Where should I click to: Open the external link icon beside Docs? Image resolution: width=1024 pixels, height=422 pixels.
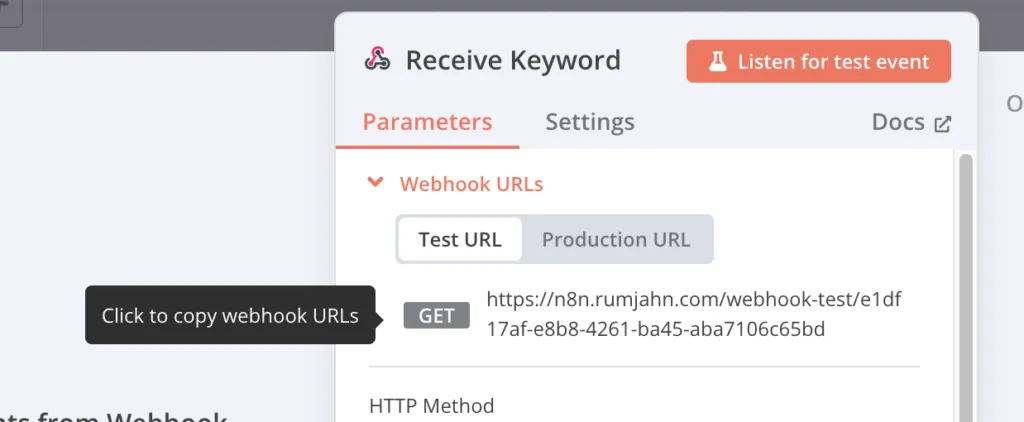942,124
